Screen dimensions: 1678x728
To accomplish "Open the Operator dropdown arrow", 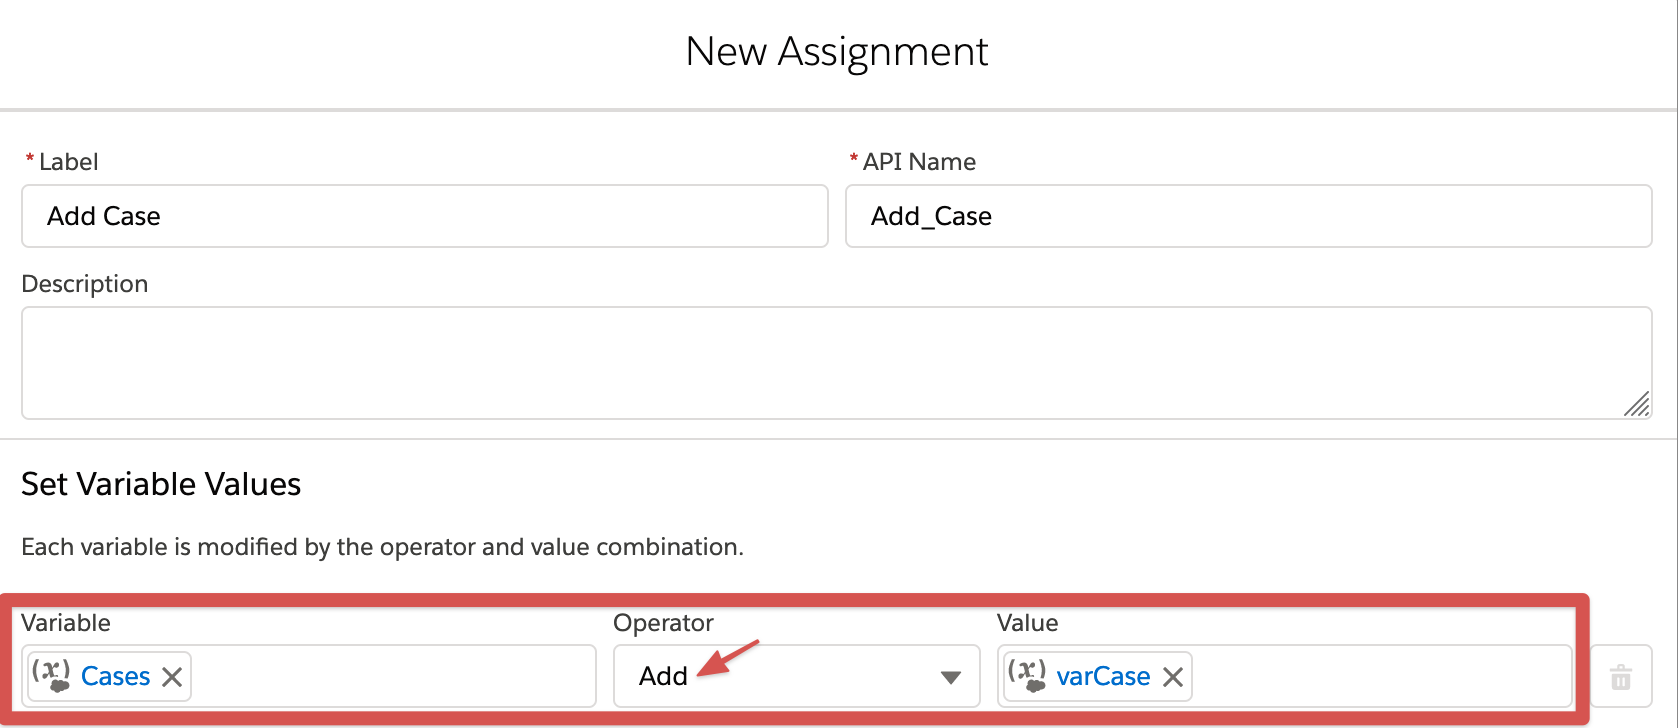I will [x=950, y=677].
